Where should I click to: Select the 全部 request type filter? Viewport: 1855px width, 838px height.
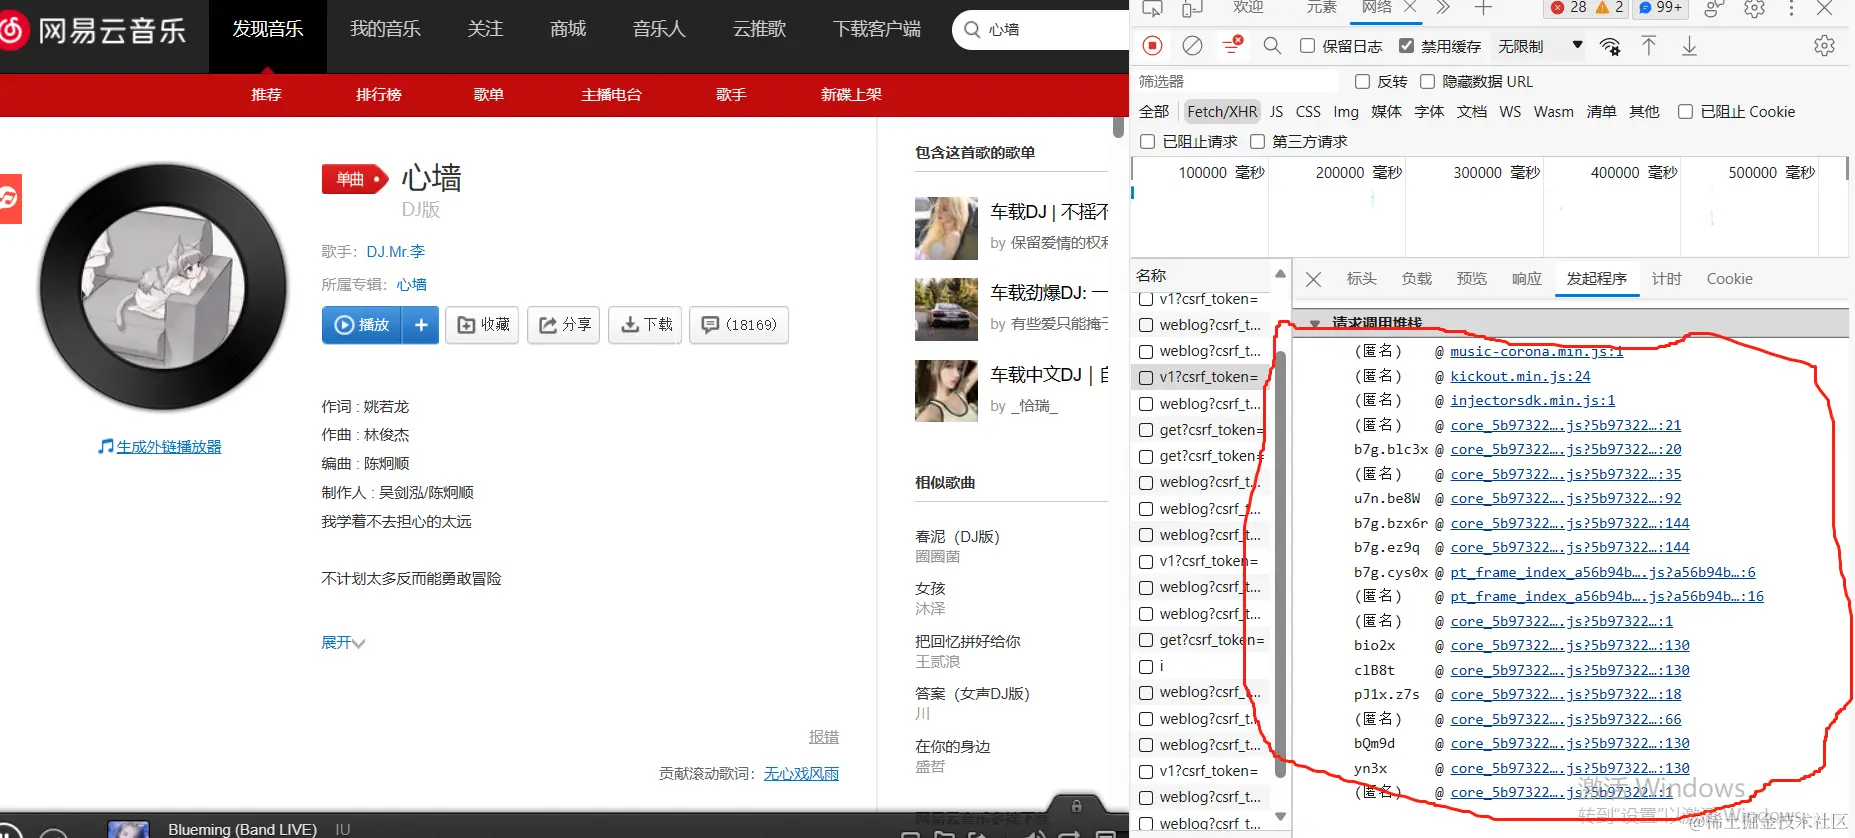(x=1154, y=112)
